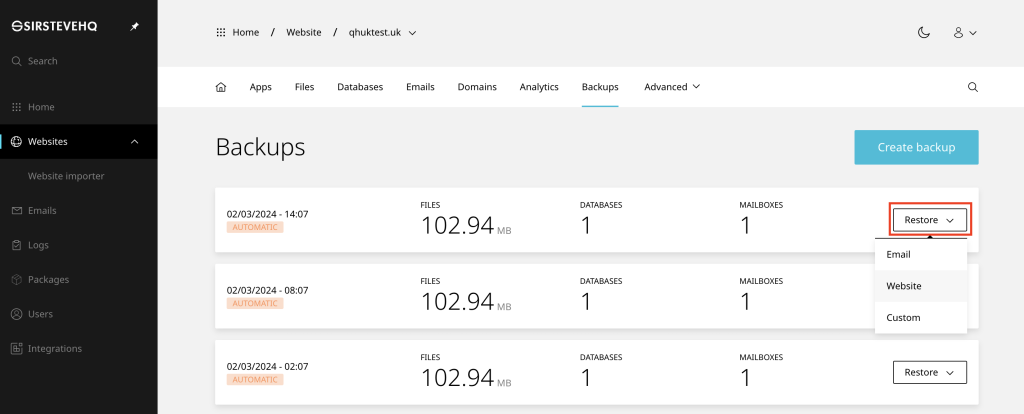Click the Backups page heading

point(260,148)
